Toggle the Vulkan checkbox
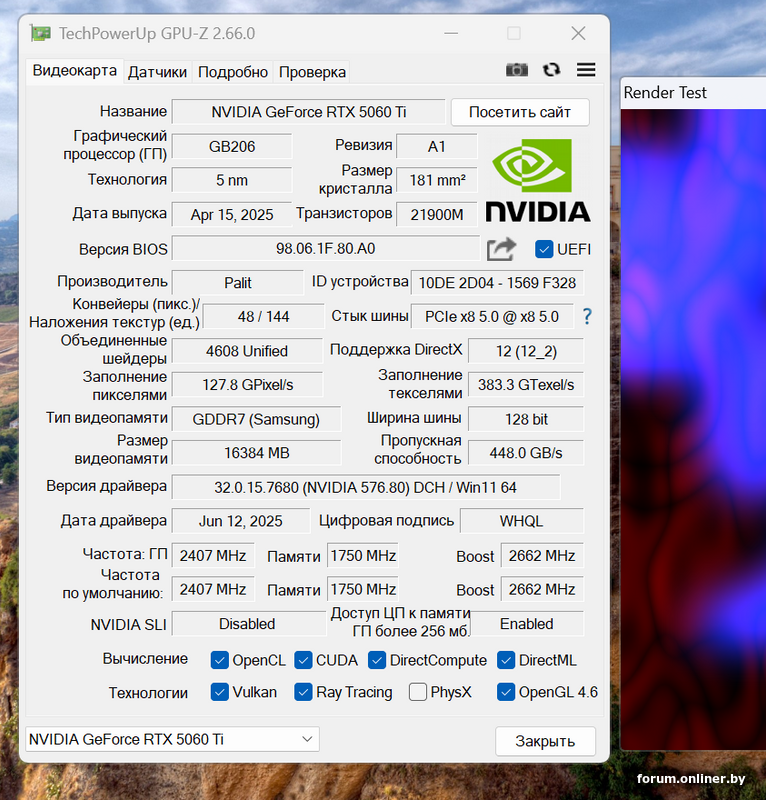 [219, 692]
